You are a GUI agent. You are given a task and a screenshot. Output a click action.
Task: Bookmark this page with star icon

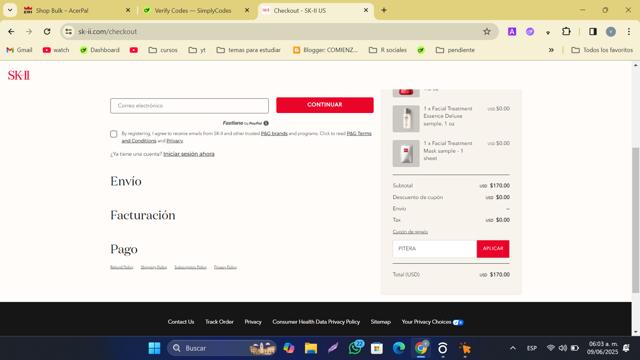pyautogui.click(x=487, y=31)
